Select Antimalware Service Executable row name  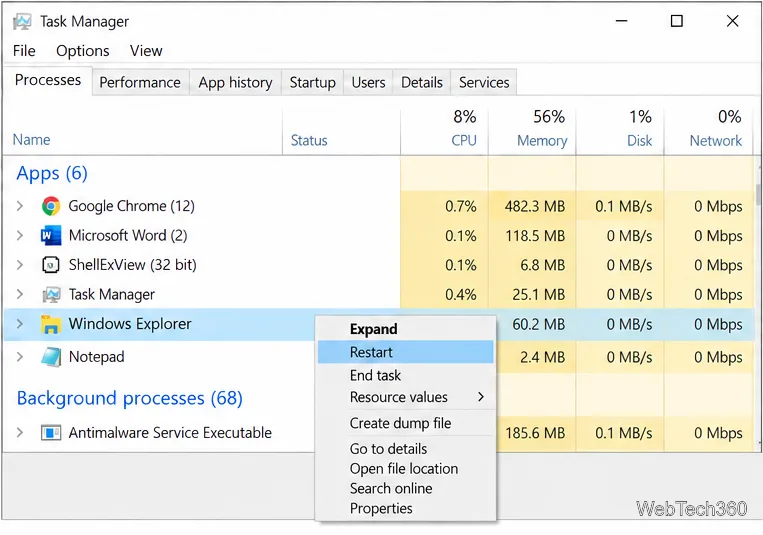coord(170,432)
